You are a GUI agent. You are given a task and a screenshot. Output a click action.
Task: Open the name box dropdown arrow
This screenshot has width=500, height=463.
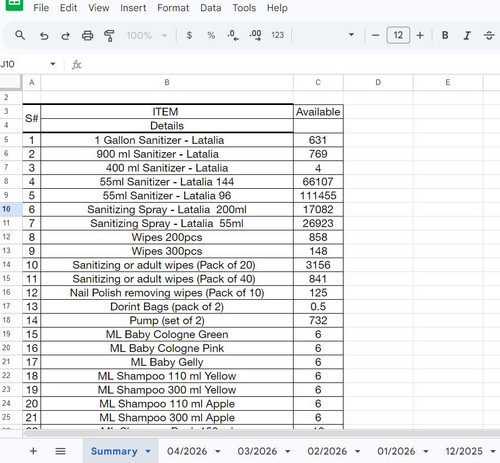(x=53, y=64)
